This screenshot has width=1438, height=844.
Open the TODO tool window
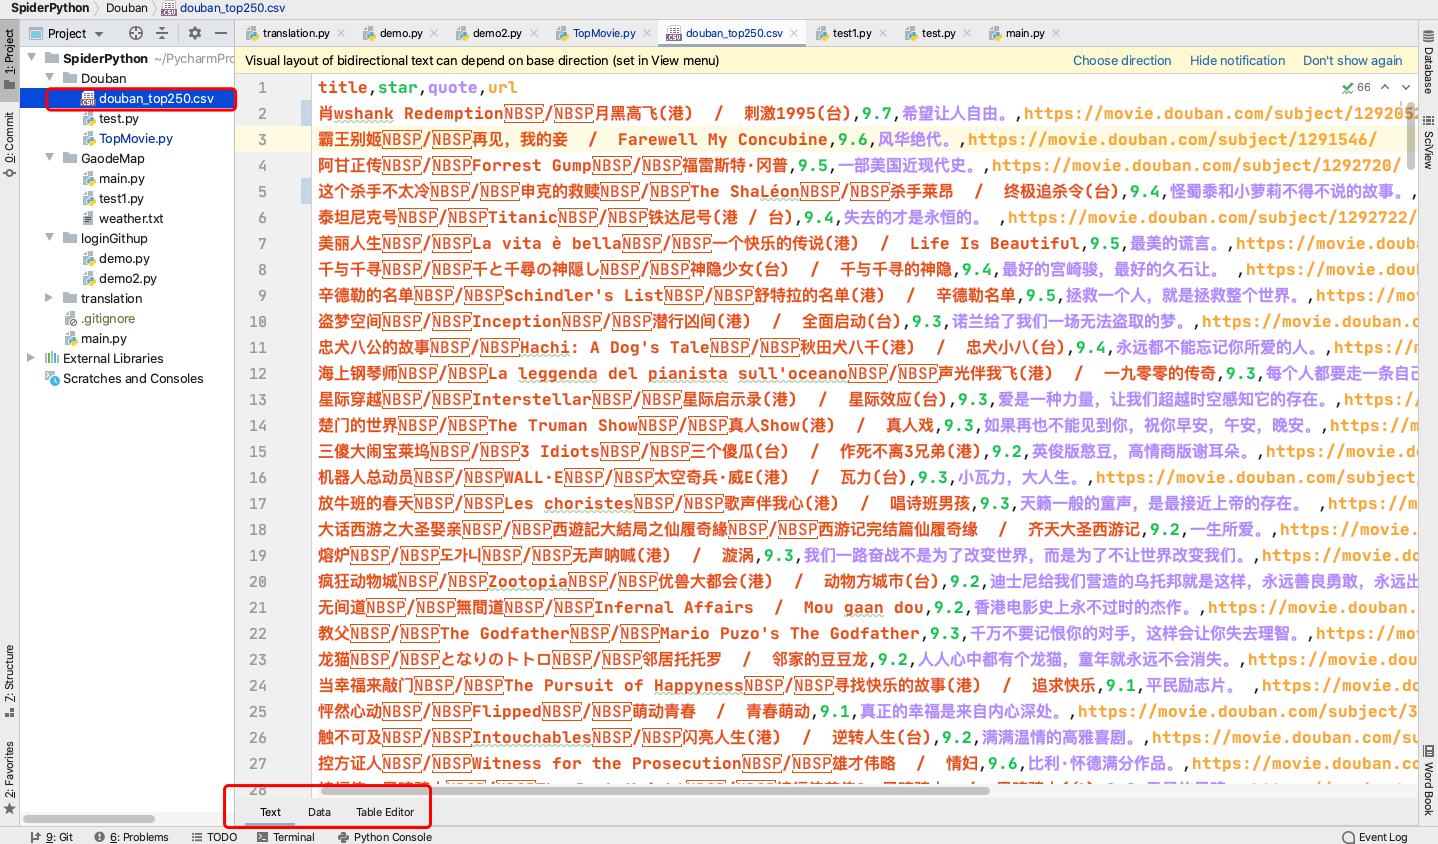(x=214, y=837)
